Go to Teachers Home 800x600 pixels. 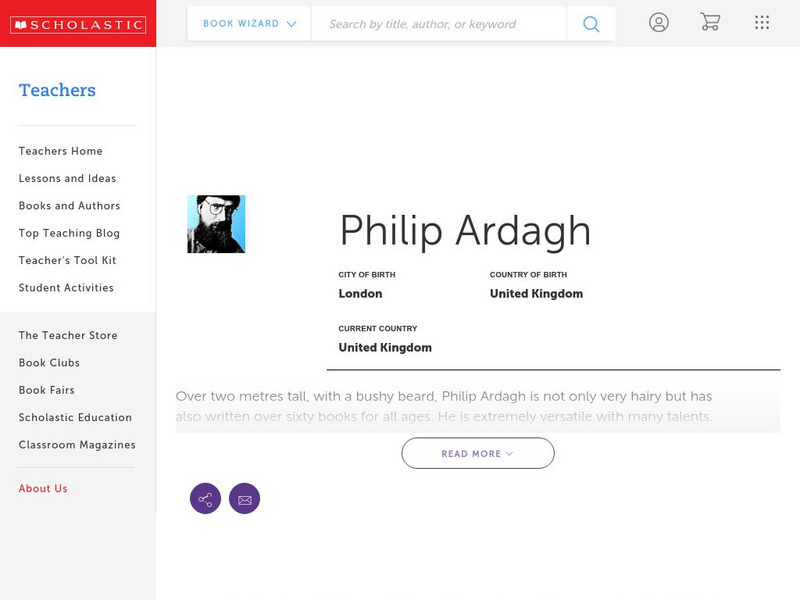click(60, 151)
